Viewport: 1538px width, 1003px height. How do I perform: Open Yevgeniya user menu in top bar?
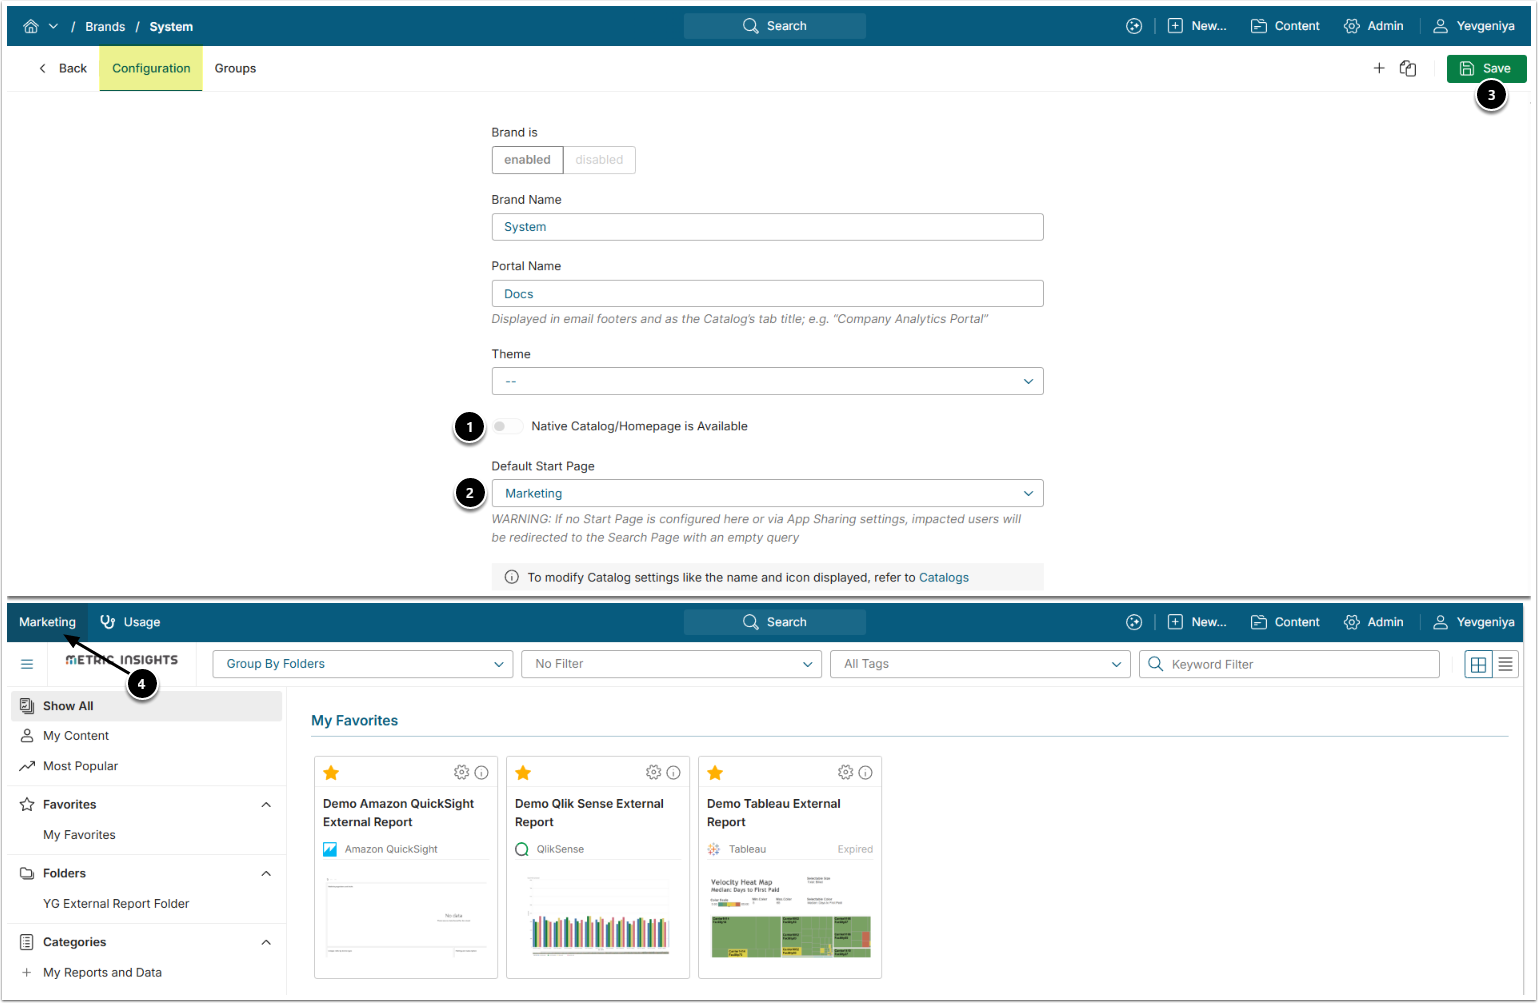point(1474,26)
